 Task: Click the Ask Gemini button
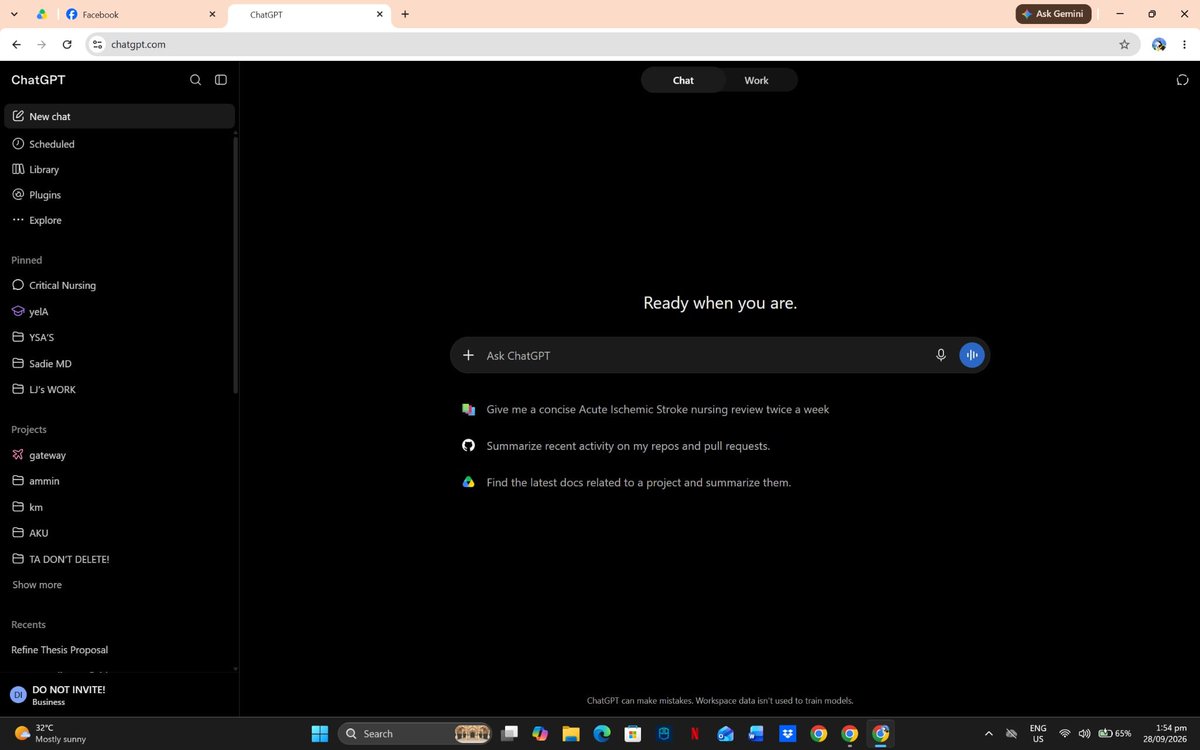pos(1053,14)
